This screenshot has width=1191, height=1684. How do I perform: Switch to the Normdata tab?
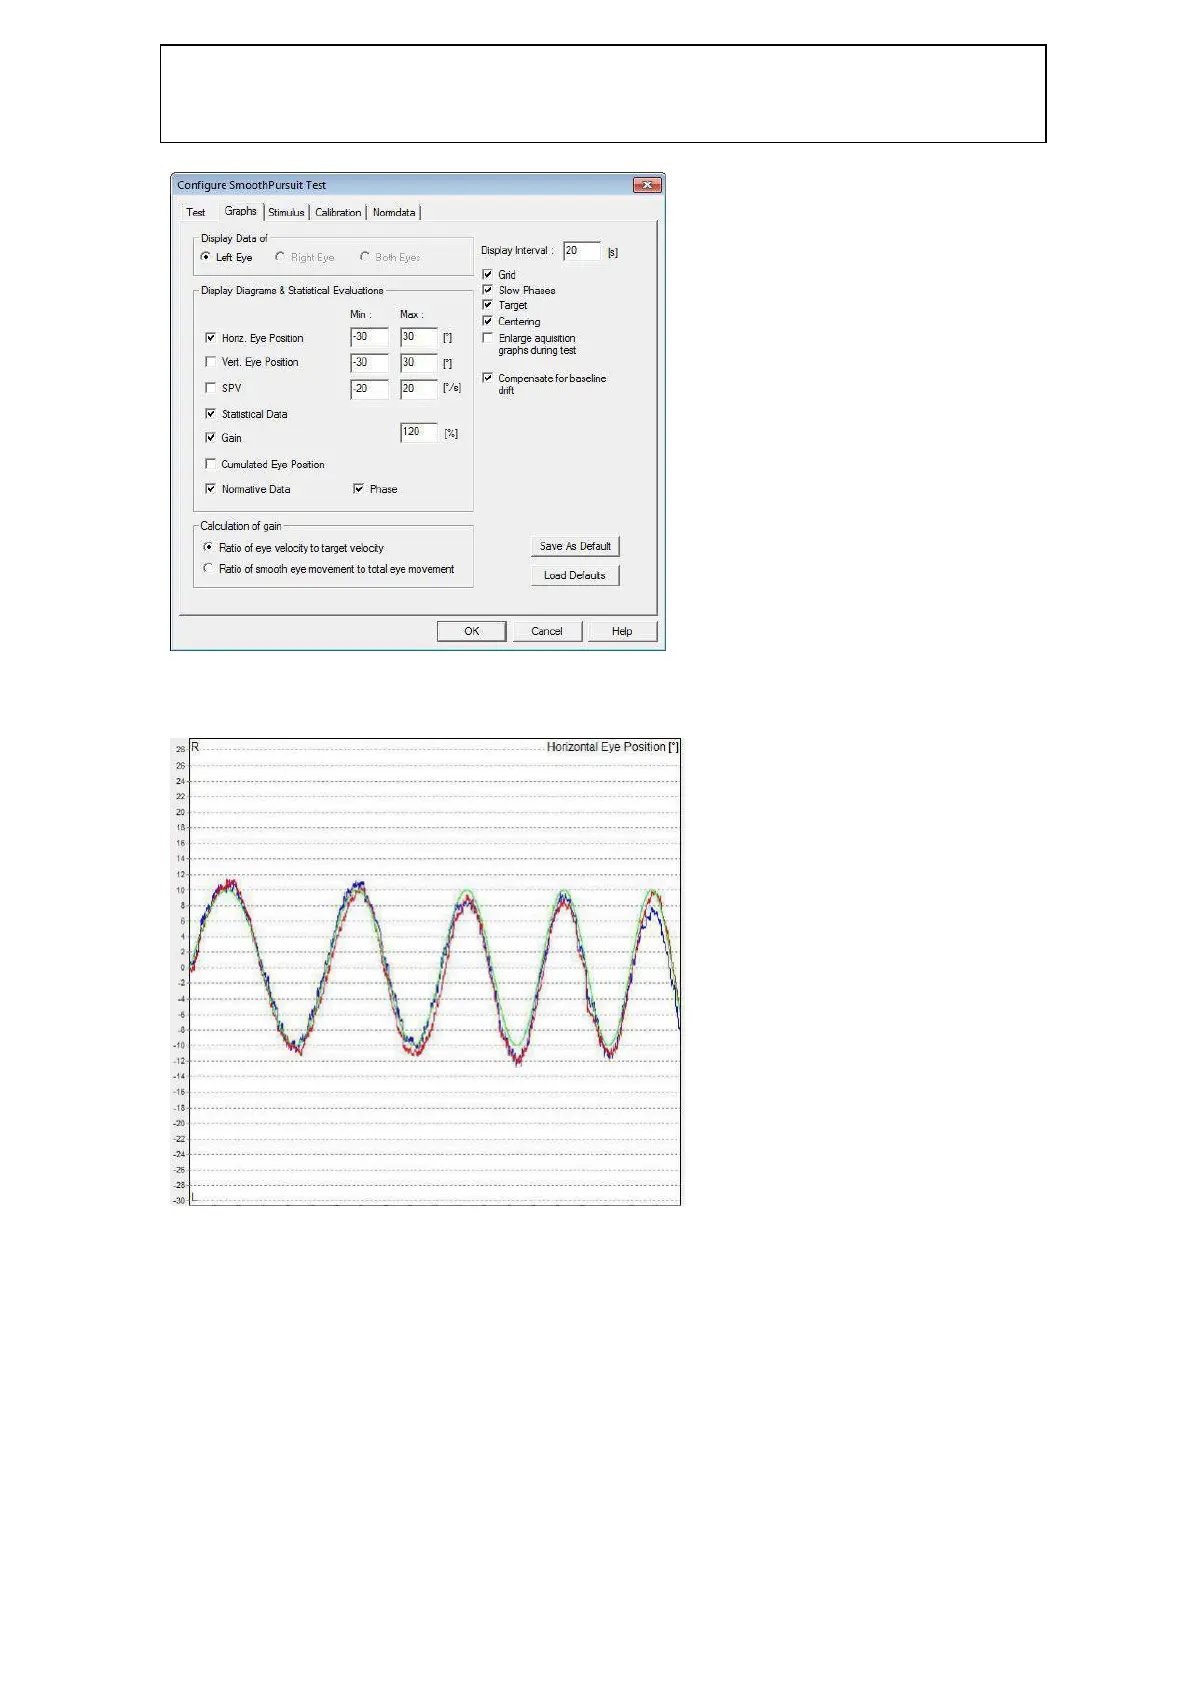[x=394, y=212]
